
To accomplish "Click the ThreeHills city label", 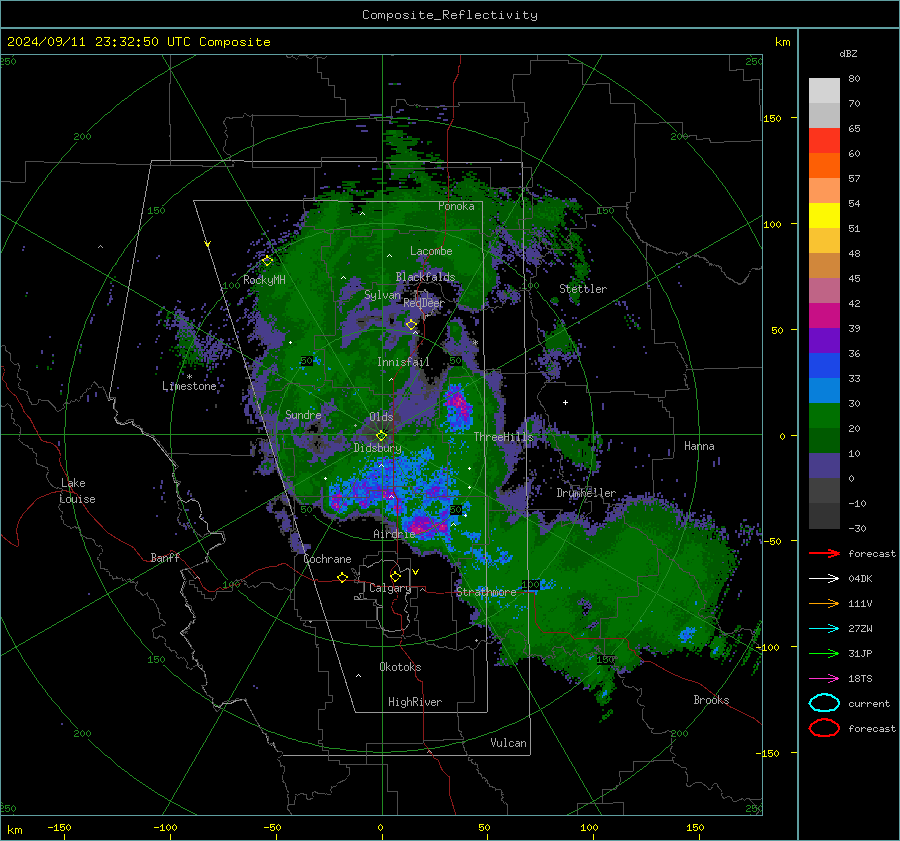I will click(503, 437).
